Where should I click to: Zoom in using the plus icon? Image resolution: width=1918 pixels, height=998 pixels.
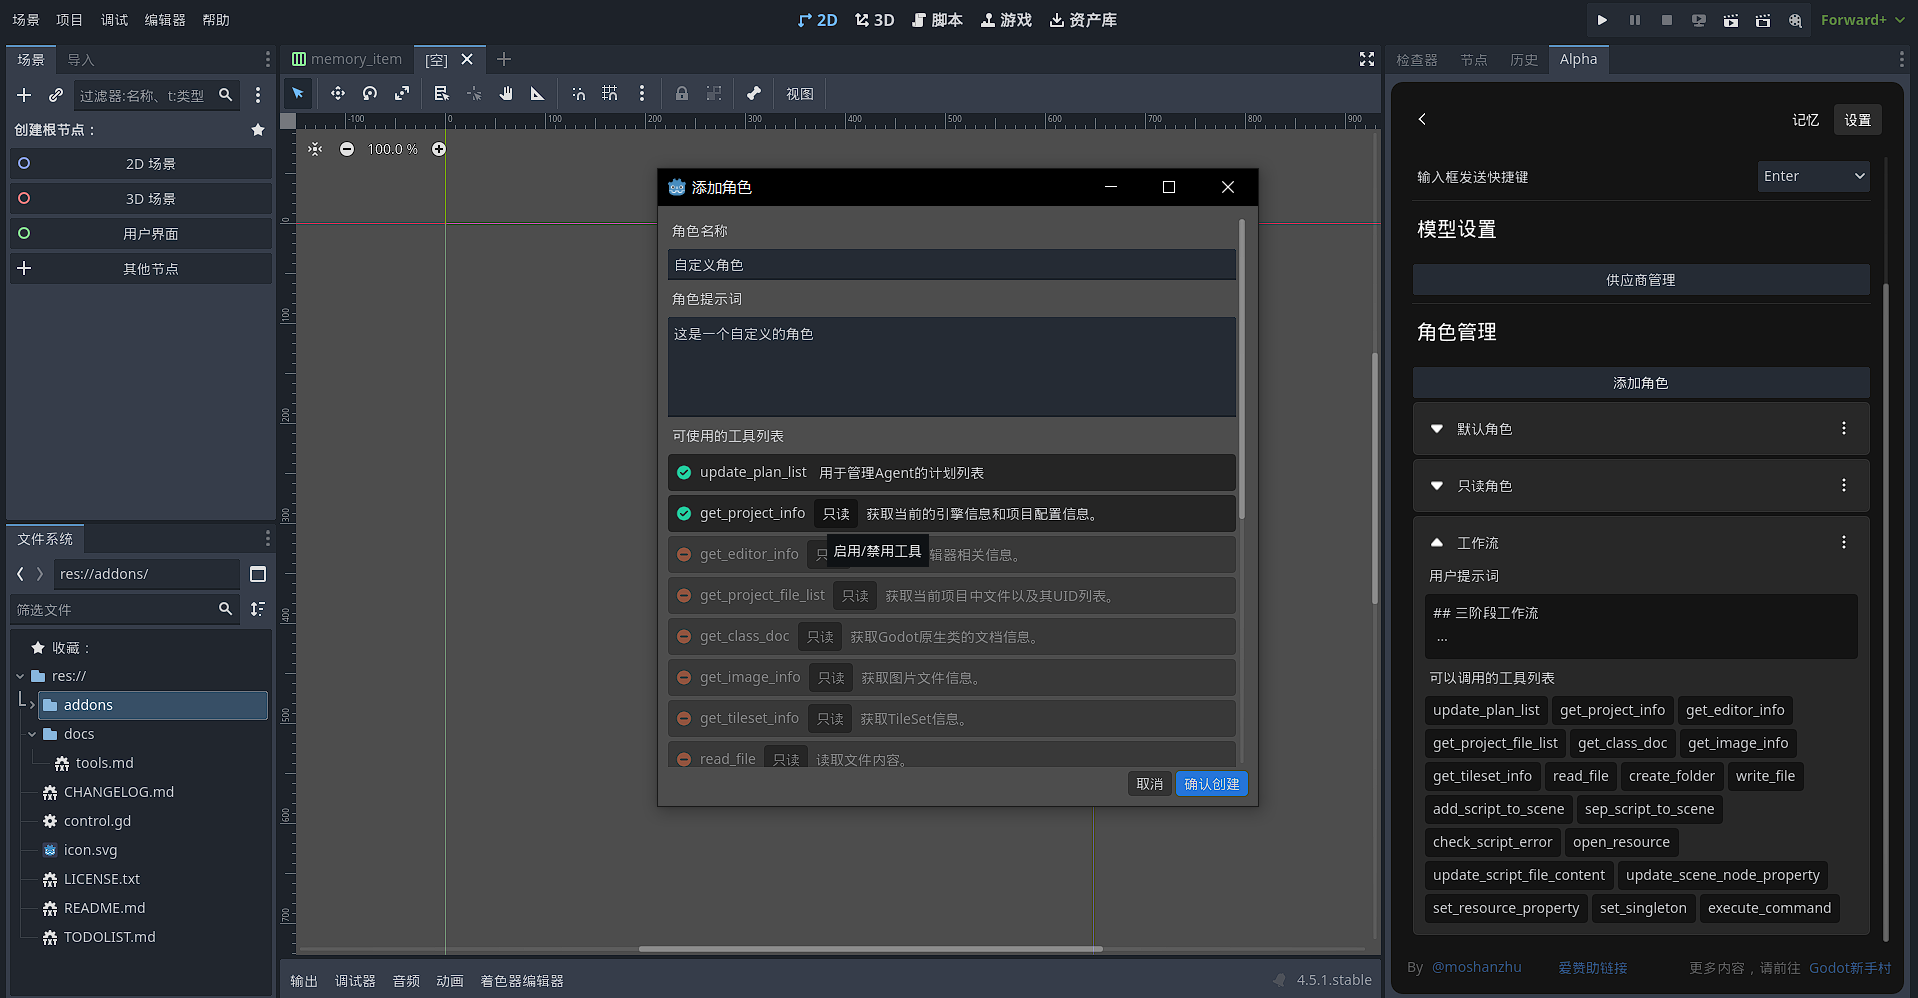(439, 149)
